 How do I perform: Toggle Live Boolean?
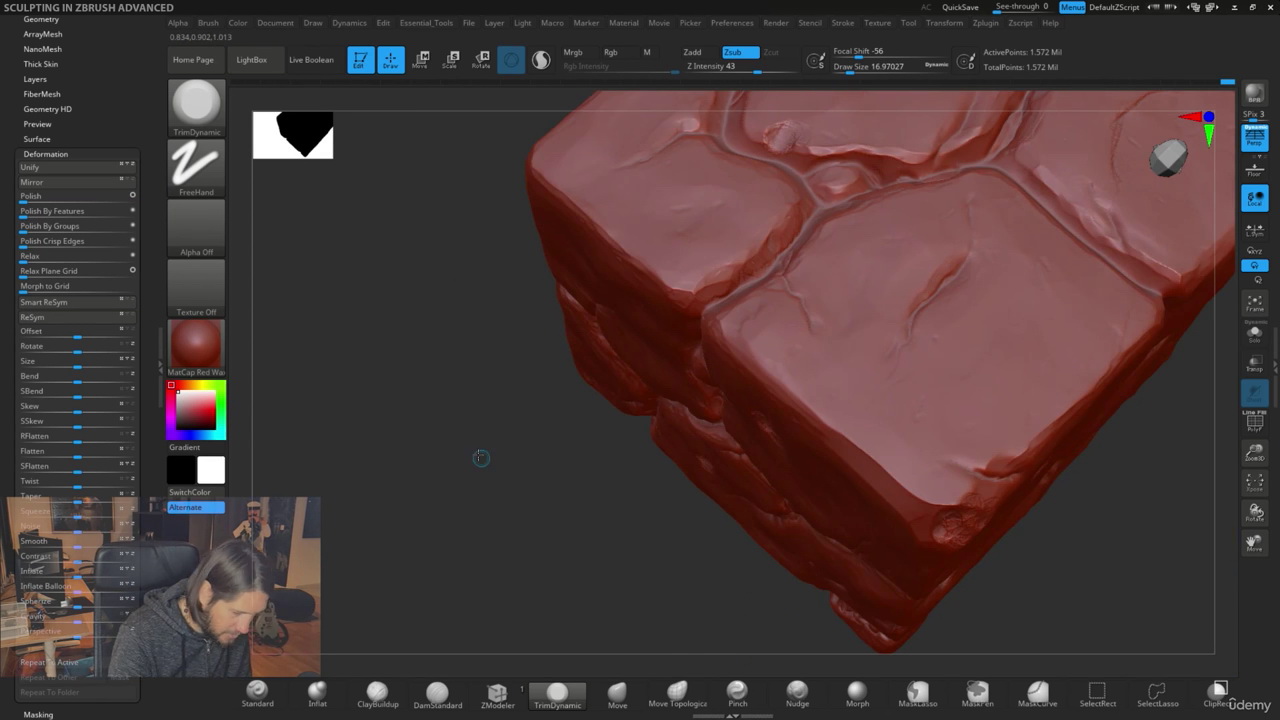(311, 59)
